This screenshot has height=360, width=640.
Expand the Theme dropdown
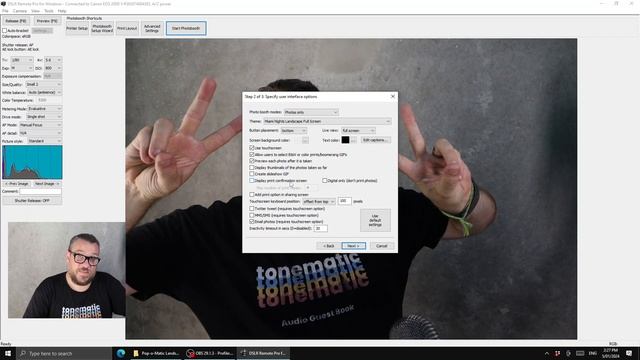327,121
